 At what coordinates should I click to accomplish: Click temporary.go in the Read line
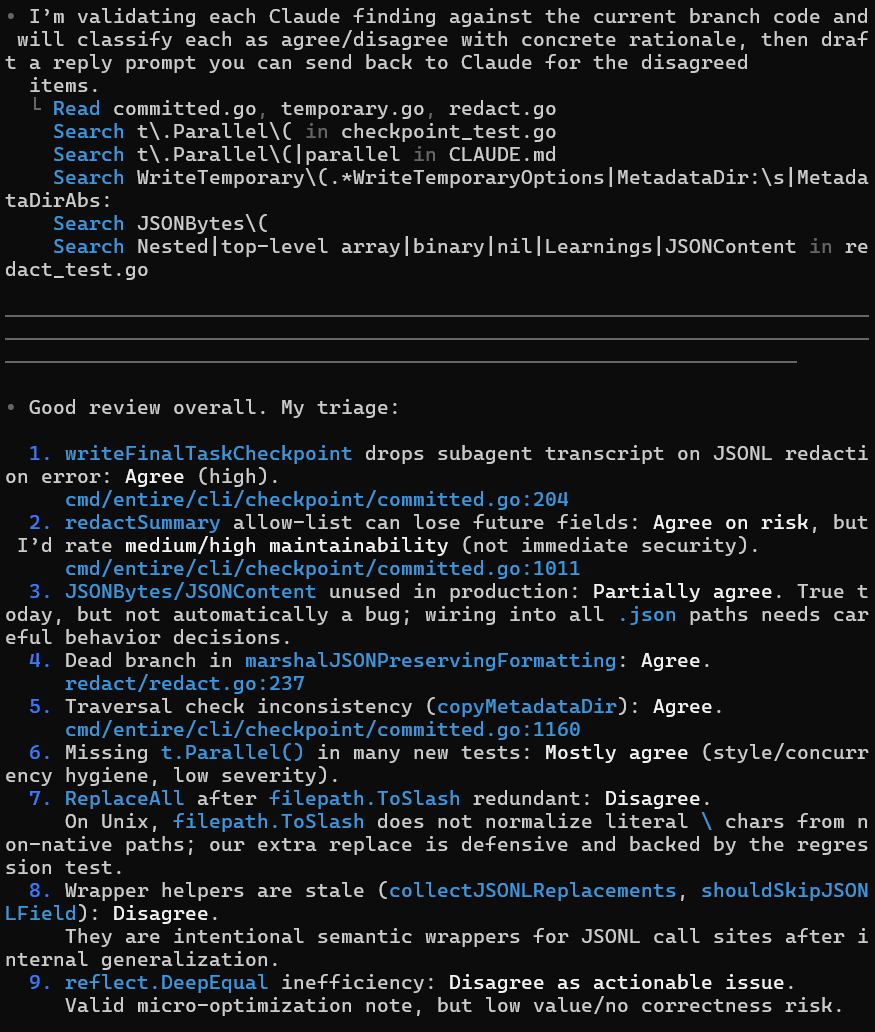353,109
